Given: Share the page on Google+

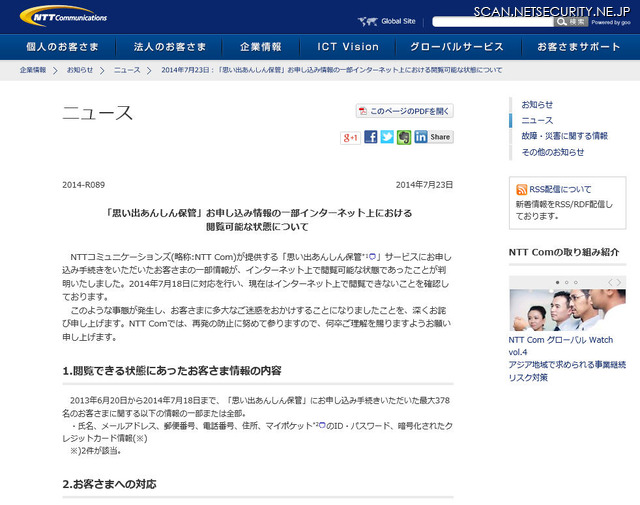Looking at the screenshot, I should click(x=350, y=137).
